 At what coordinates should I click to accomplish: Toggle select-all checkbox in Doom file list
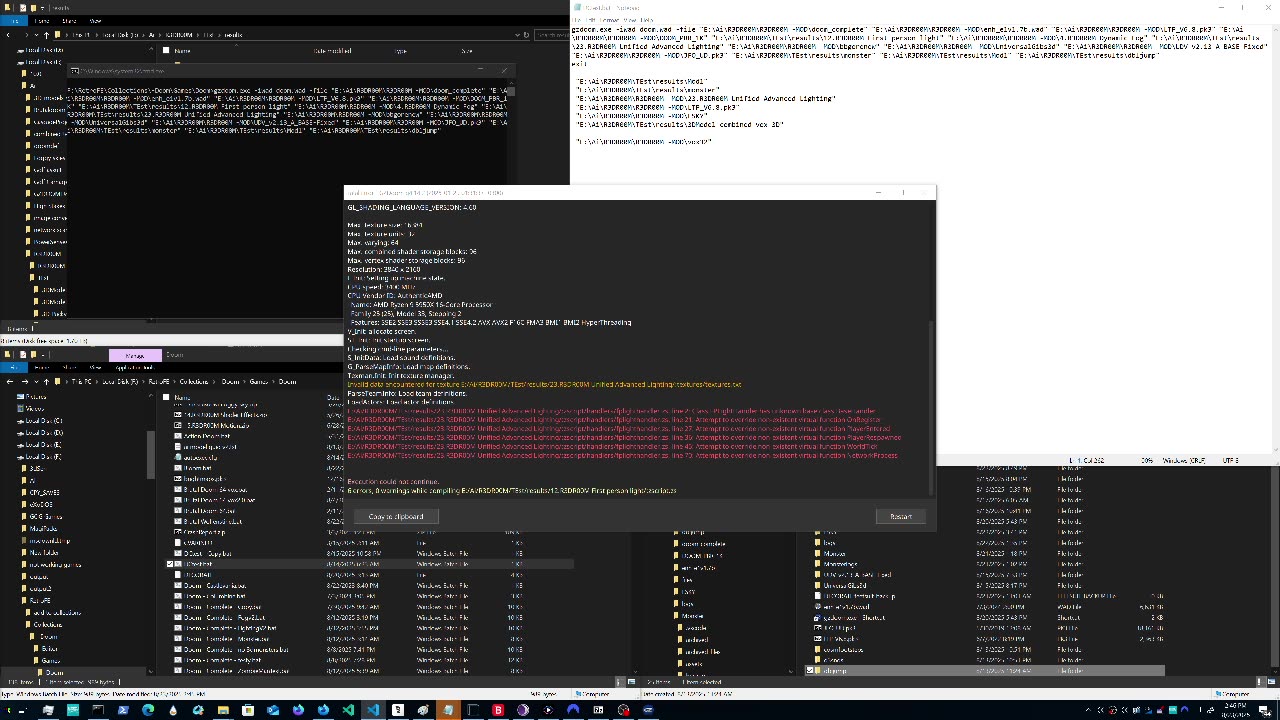tap(166, 397)
